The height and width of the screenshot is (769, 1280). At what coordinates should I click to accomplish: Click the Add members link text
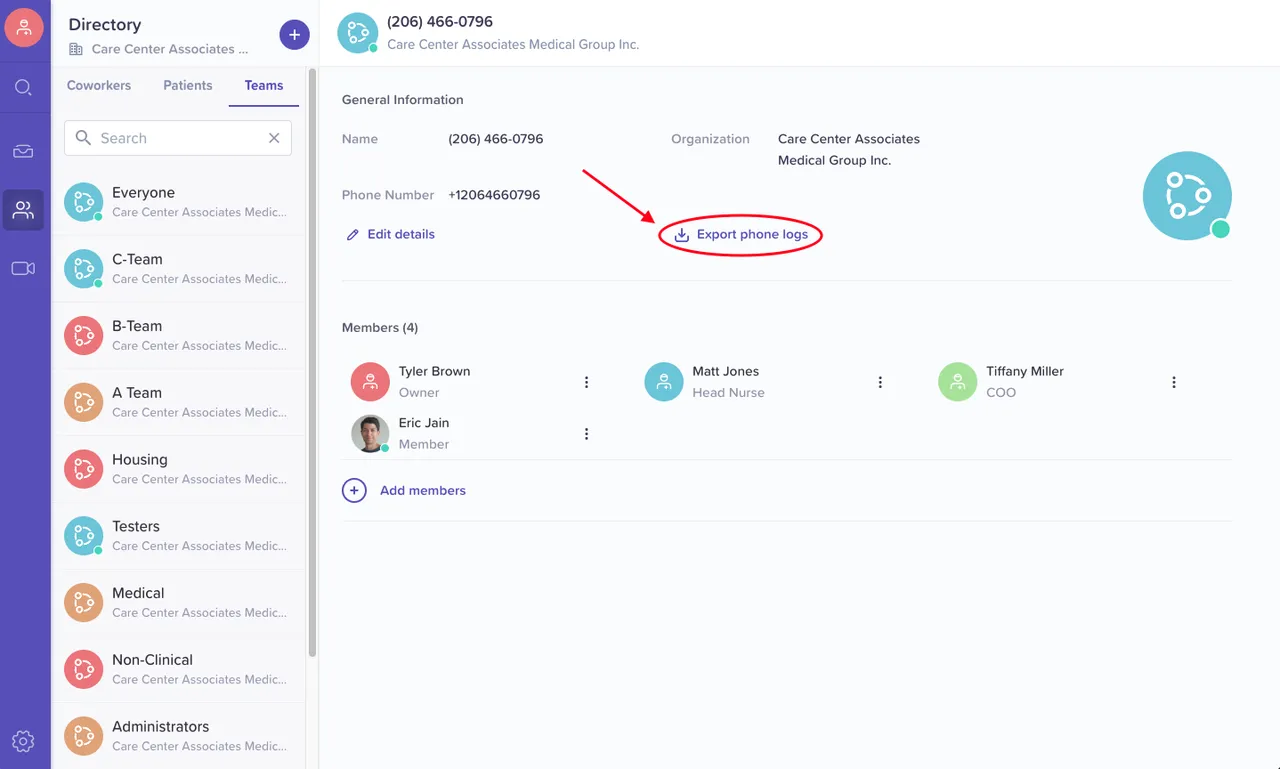(x=423, y=491)
